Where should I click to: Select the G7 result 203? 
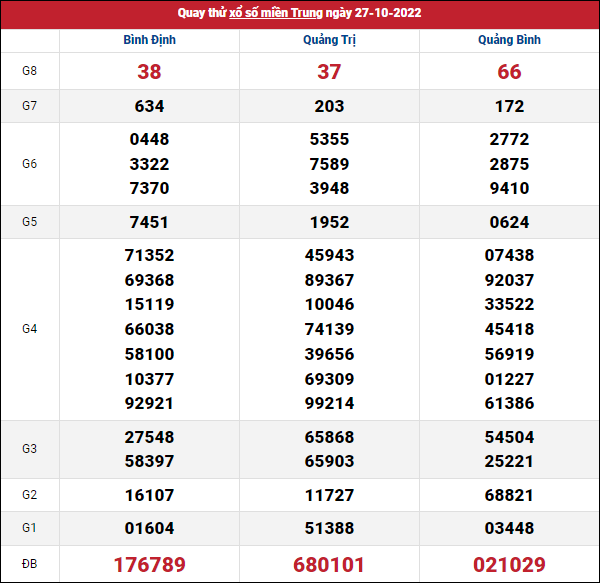(329, 106)
